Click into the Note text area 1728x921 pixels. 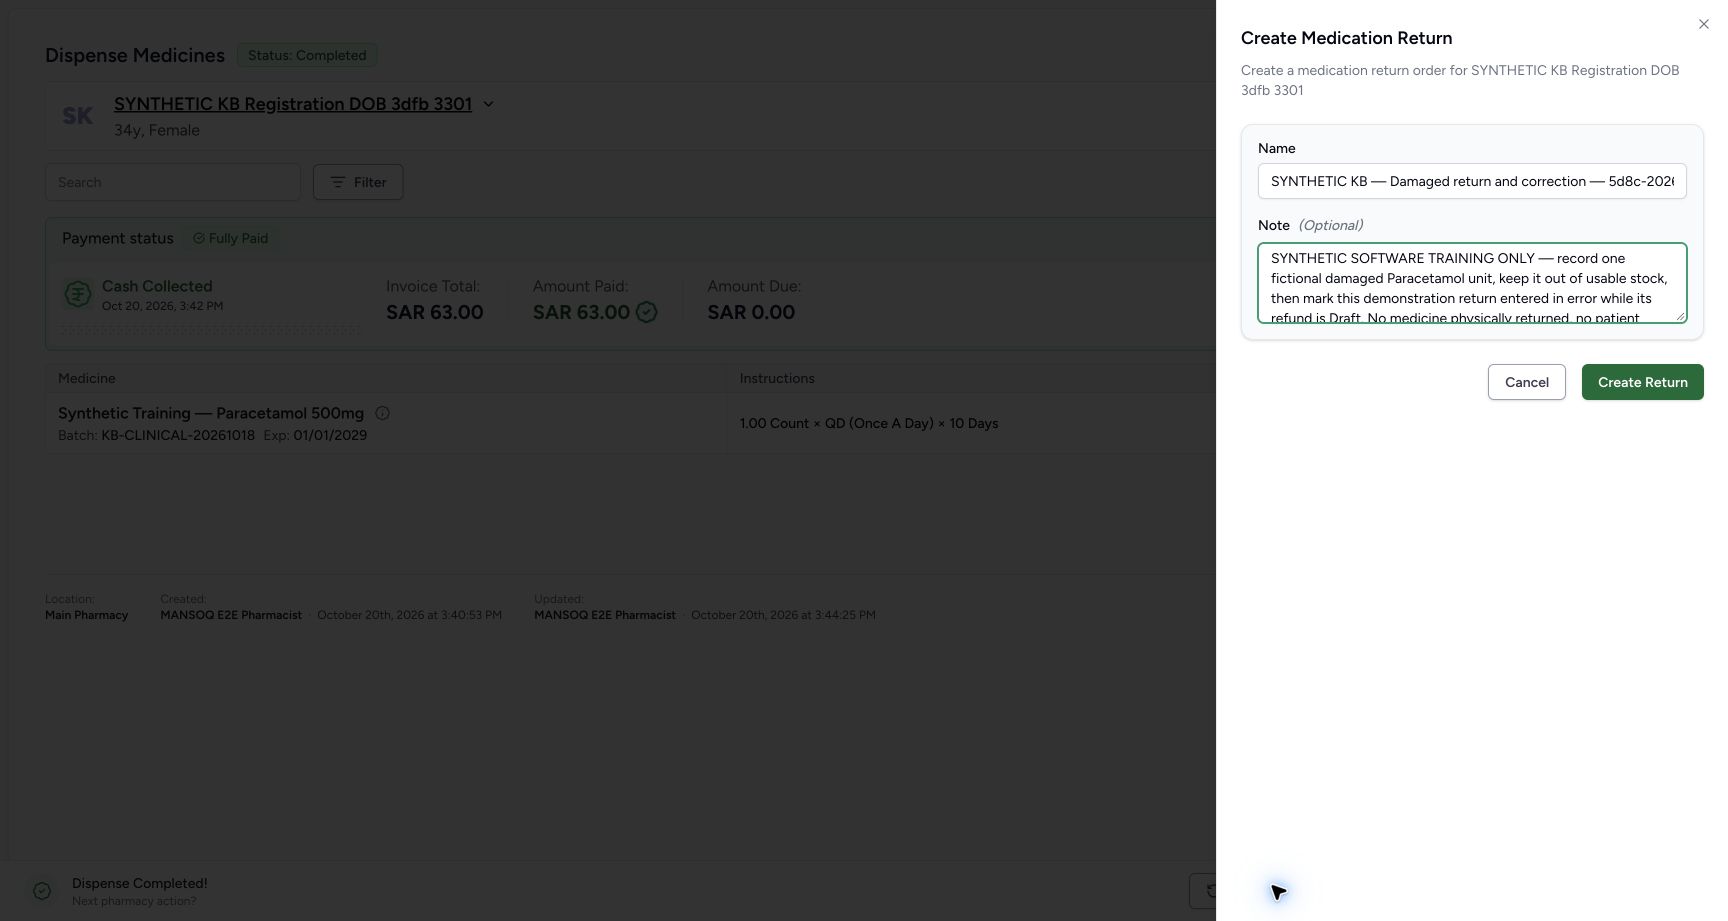[x=1472, y=283]
